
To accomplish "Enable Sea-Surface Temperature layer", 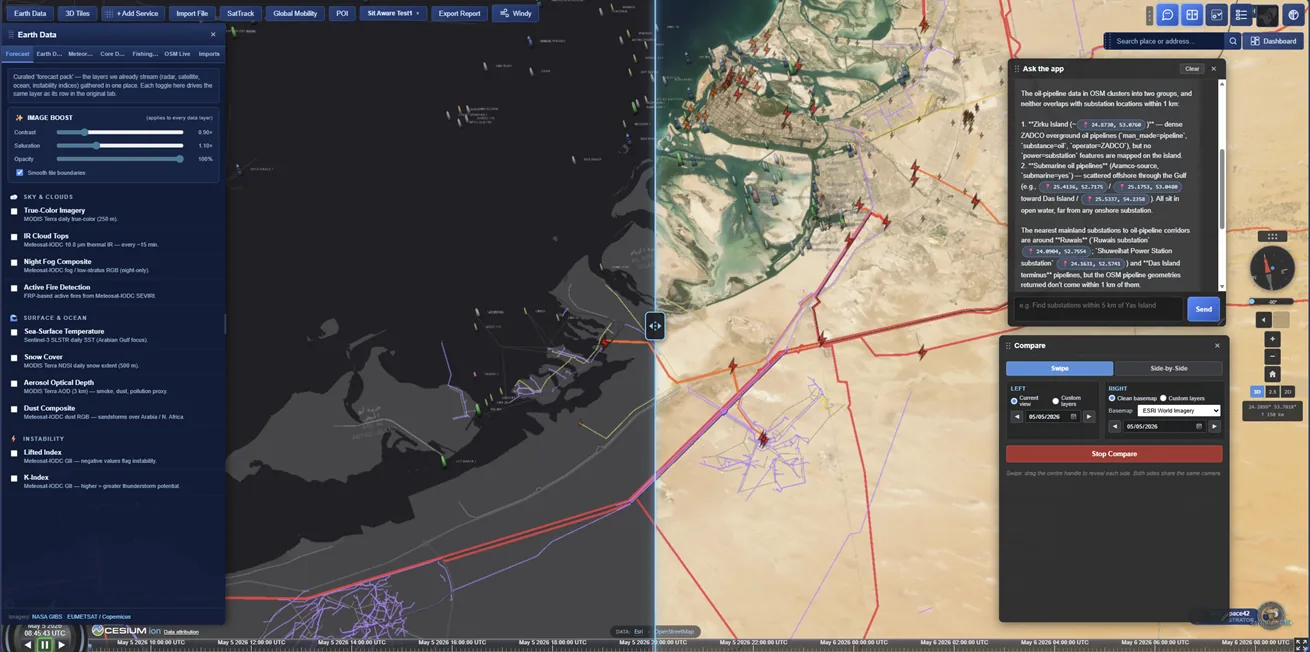I will click(14, 332).
